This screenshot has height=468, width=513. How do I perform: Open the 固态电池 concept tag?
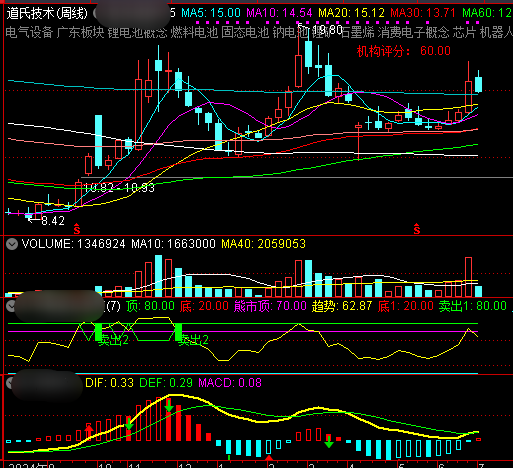click(x=245, y=32)
